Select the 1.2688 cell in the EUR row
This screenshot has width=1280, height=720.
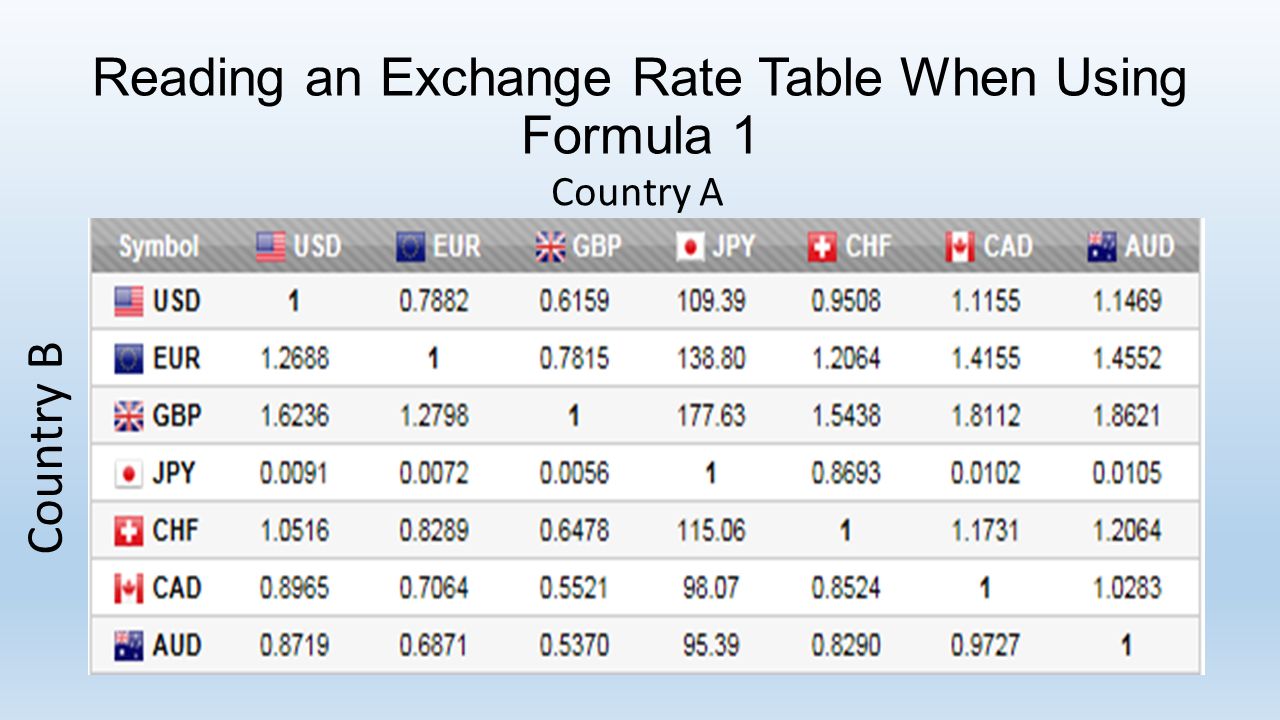click(x=294, y=358)
